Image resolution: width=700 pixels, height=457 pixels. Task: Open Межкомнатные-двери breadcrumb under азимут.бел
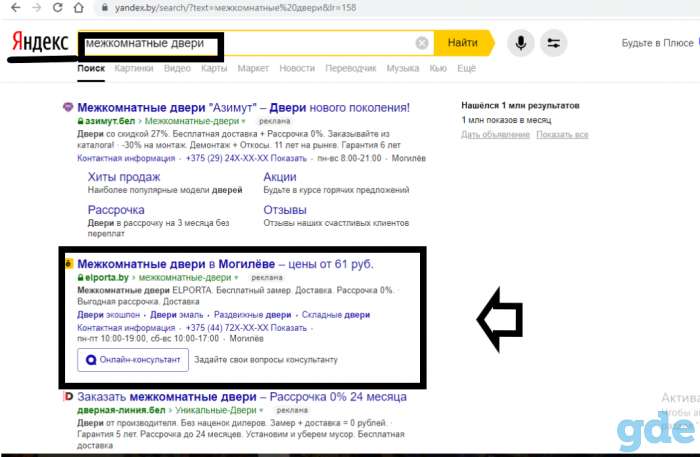[192, 121]
